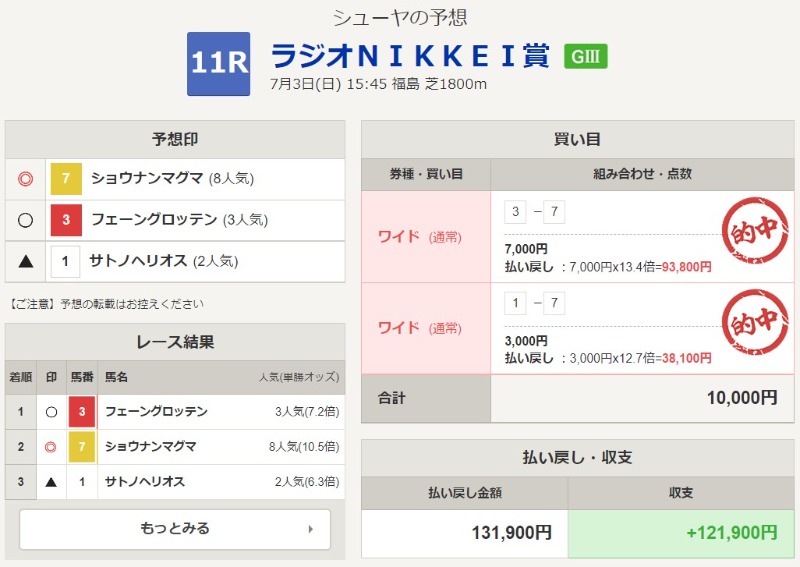Click the race date 7月3日(日) 15:45 line

click(378, 84)
